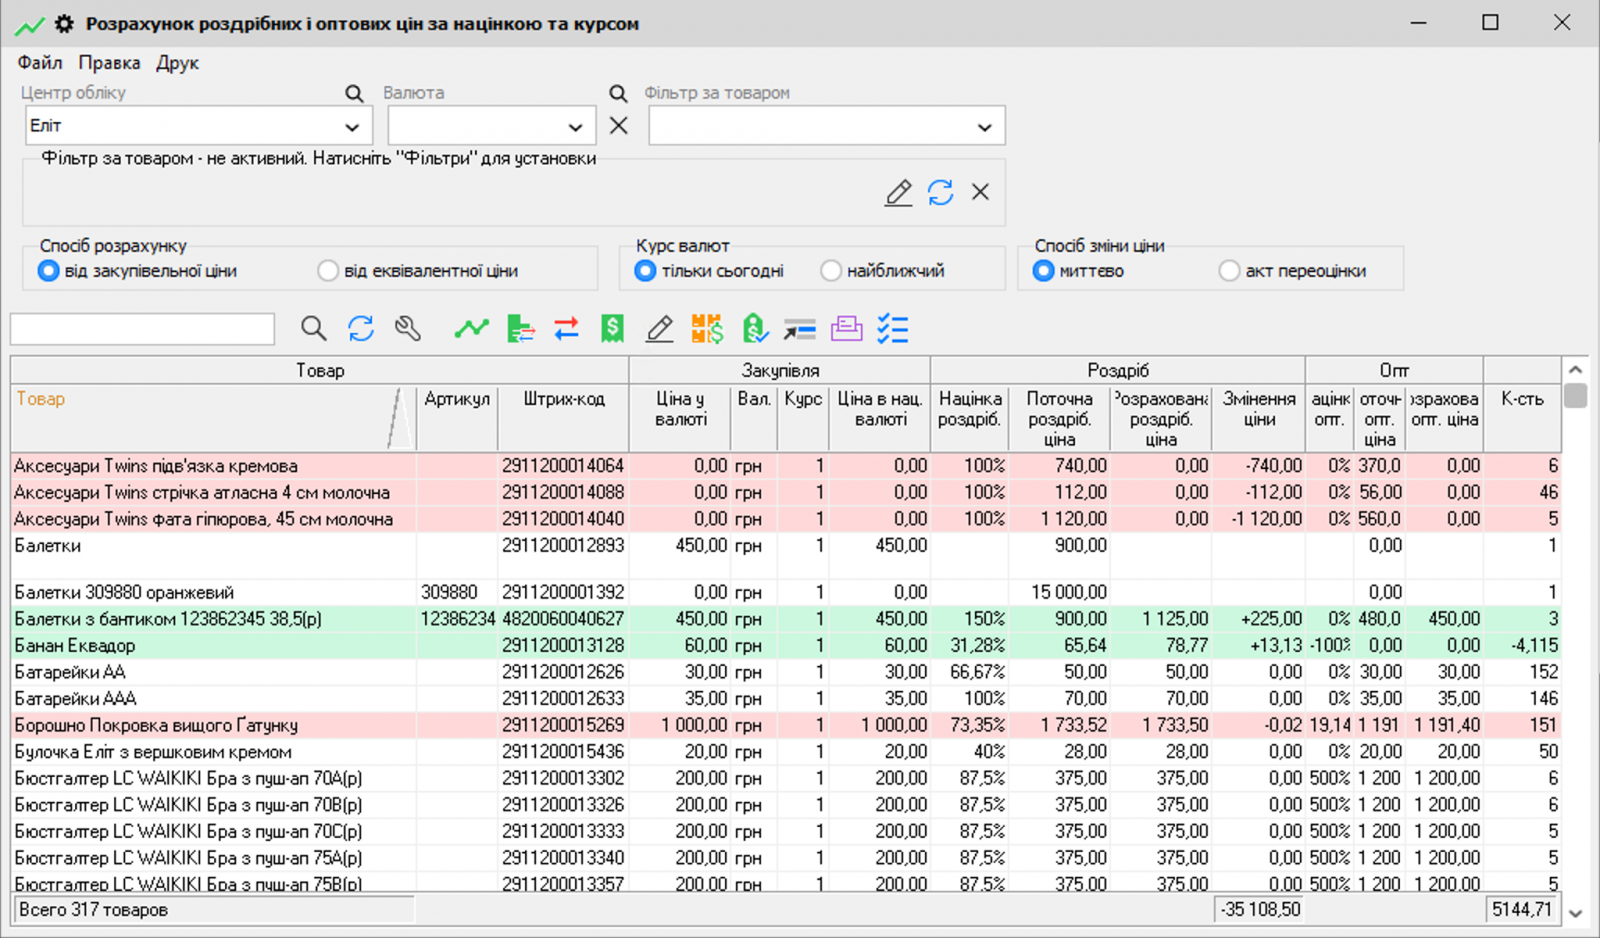The height and width of the screenshot is (938, 1600).
Task: Open the 'Файл' menu
Action: pyautogui.click(x=40, y=63)
